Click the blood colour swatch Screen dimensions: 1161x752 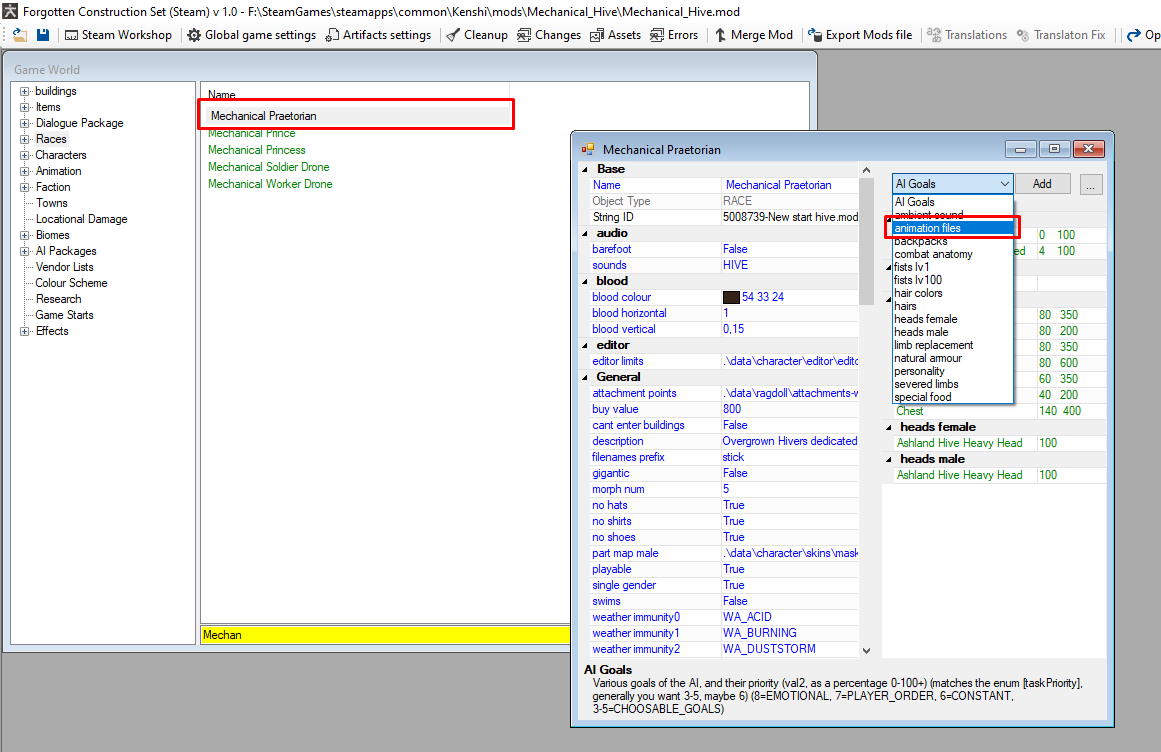click(731, 297)
